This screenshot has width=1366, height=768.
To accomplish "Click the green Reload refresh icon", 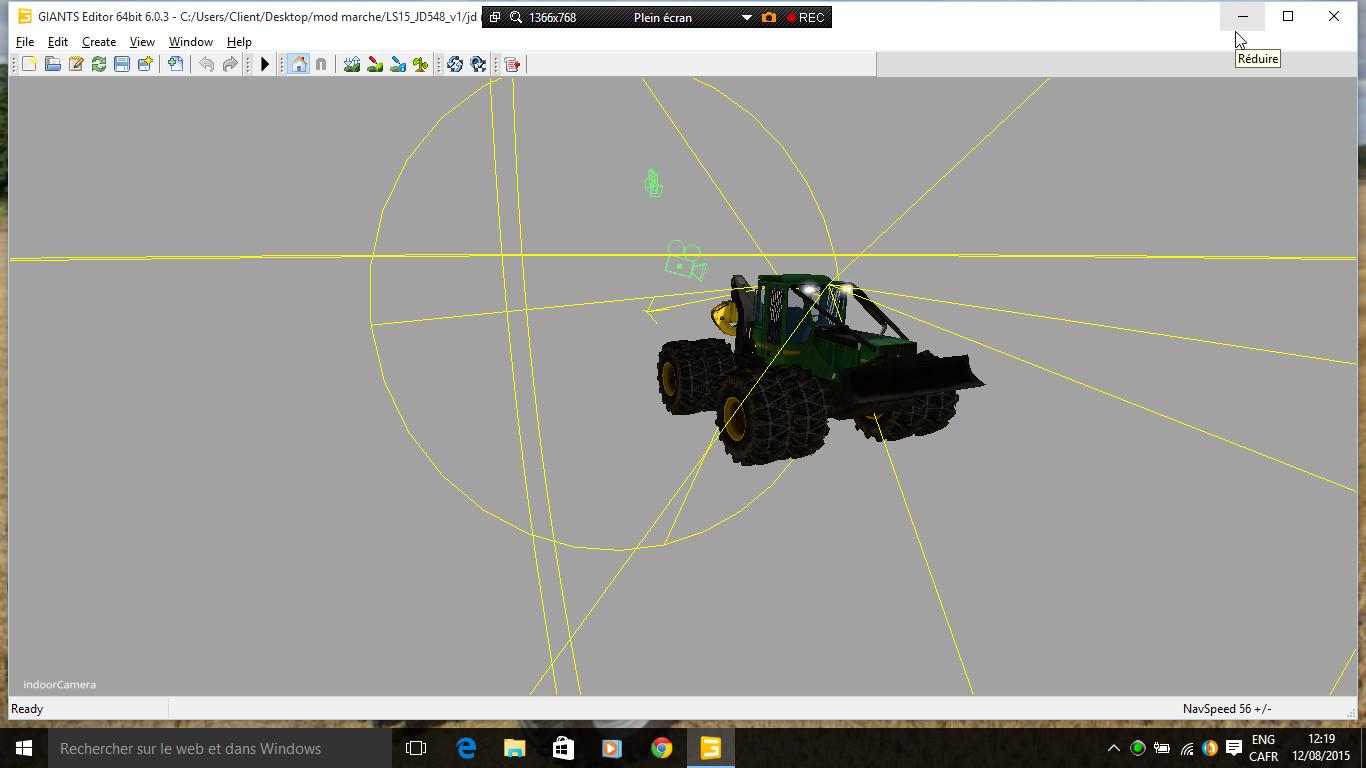I will [99, 64].
